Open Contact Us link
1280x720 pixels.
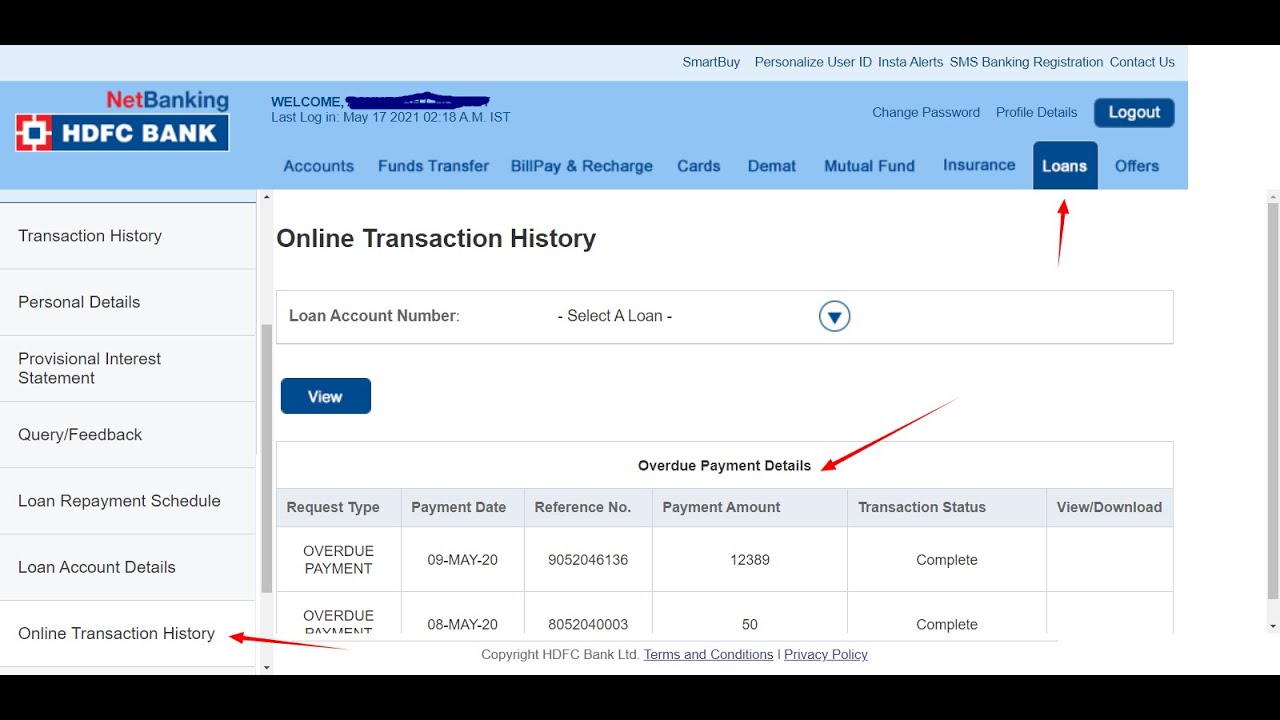click(x=1142, y=62)
